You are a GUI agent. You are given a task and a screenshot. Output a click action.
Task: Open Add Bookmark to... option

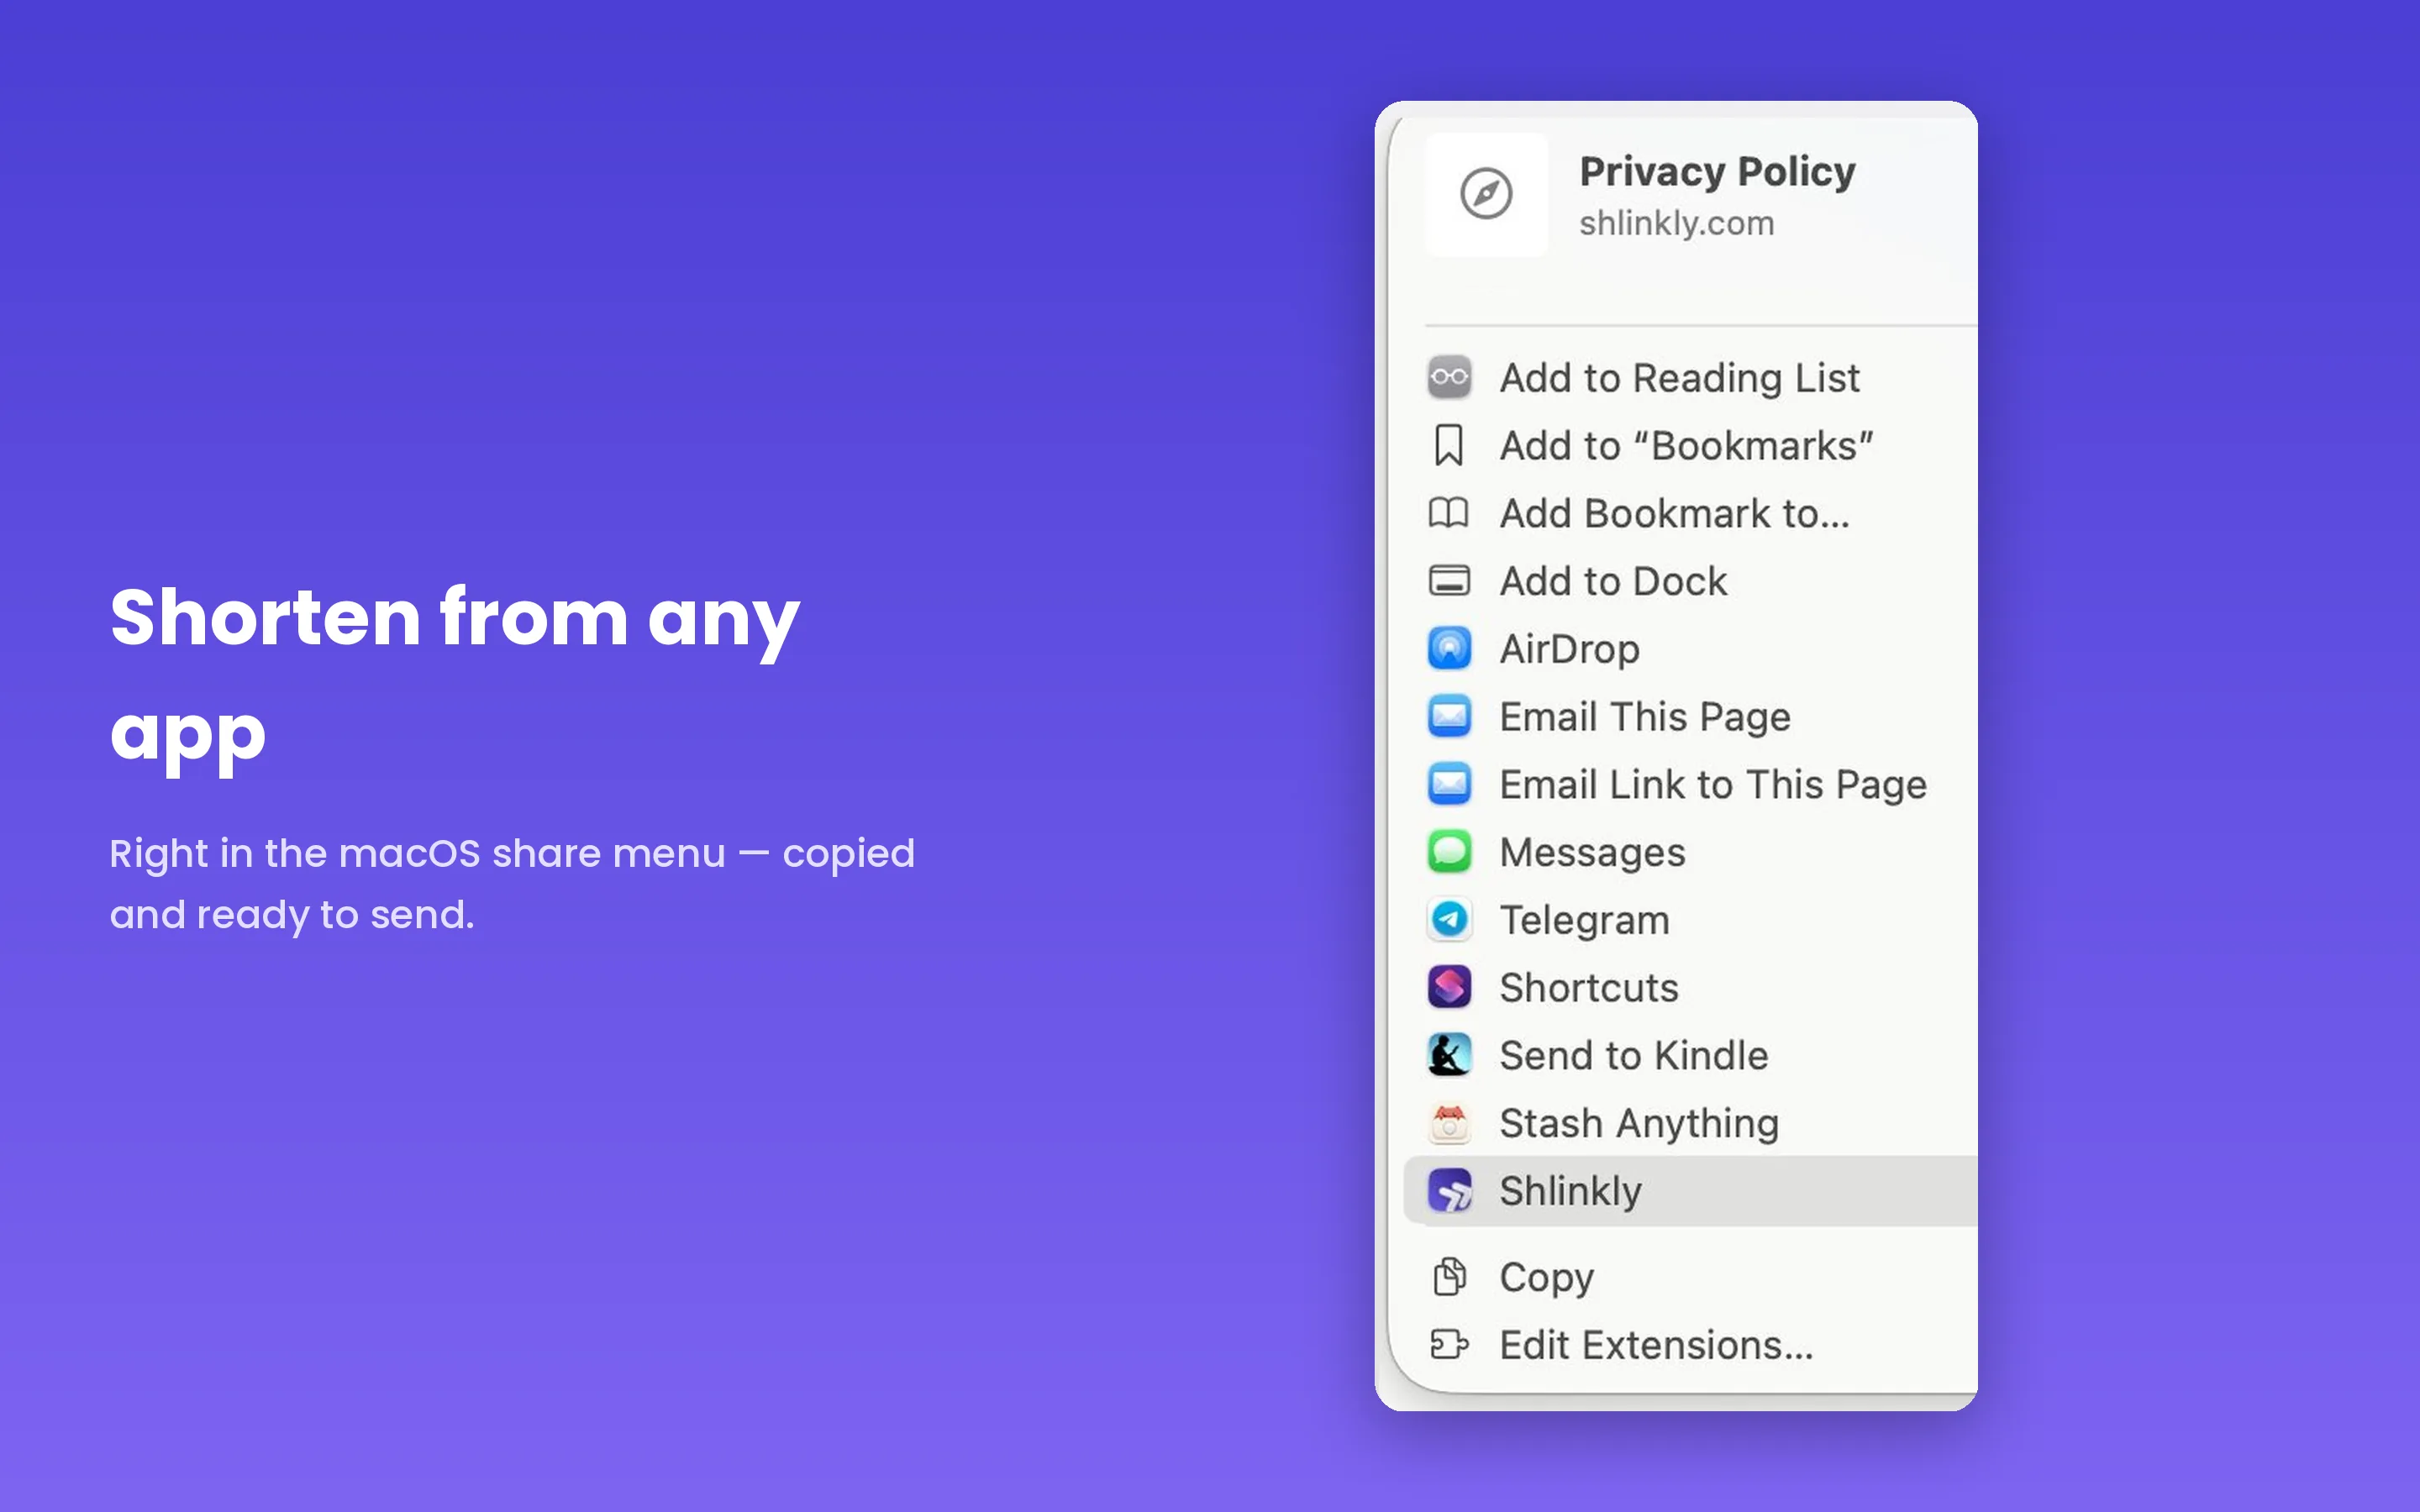click(1690, 513)
